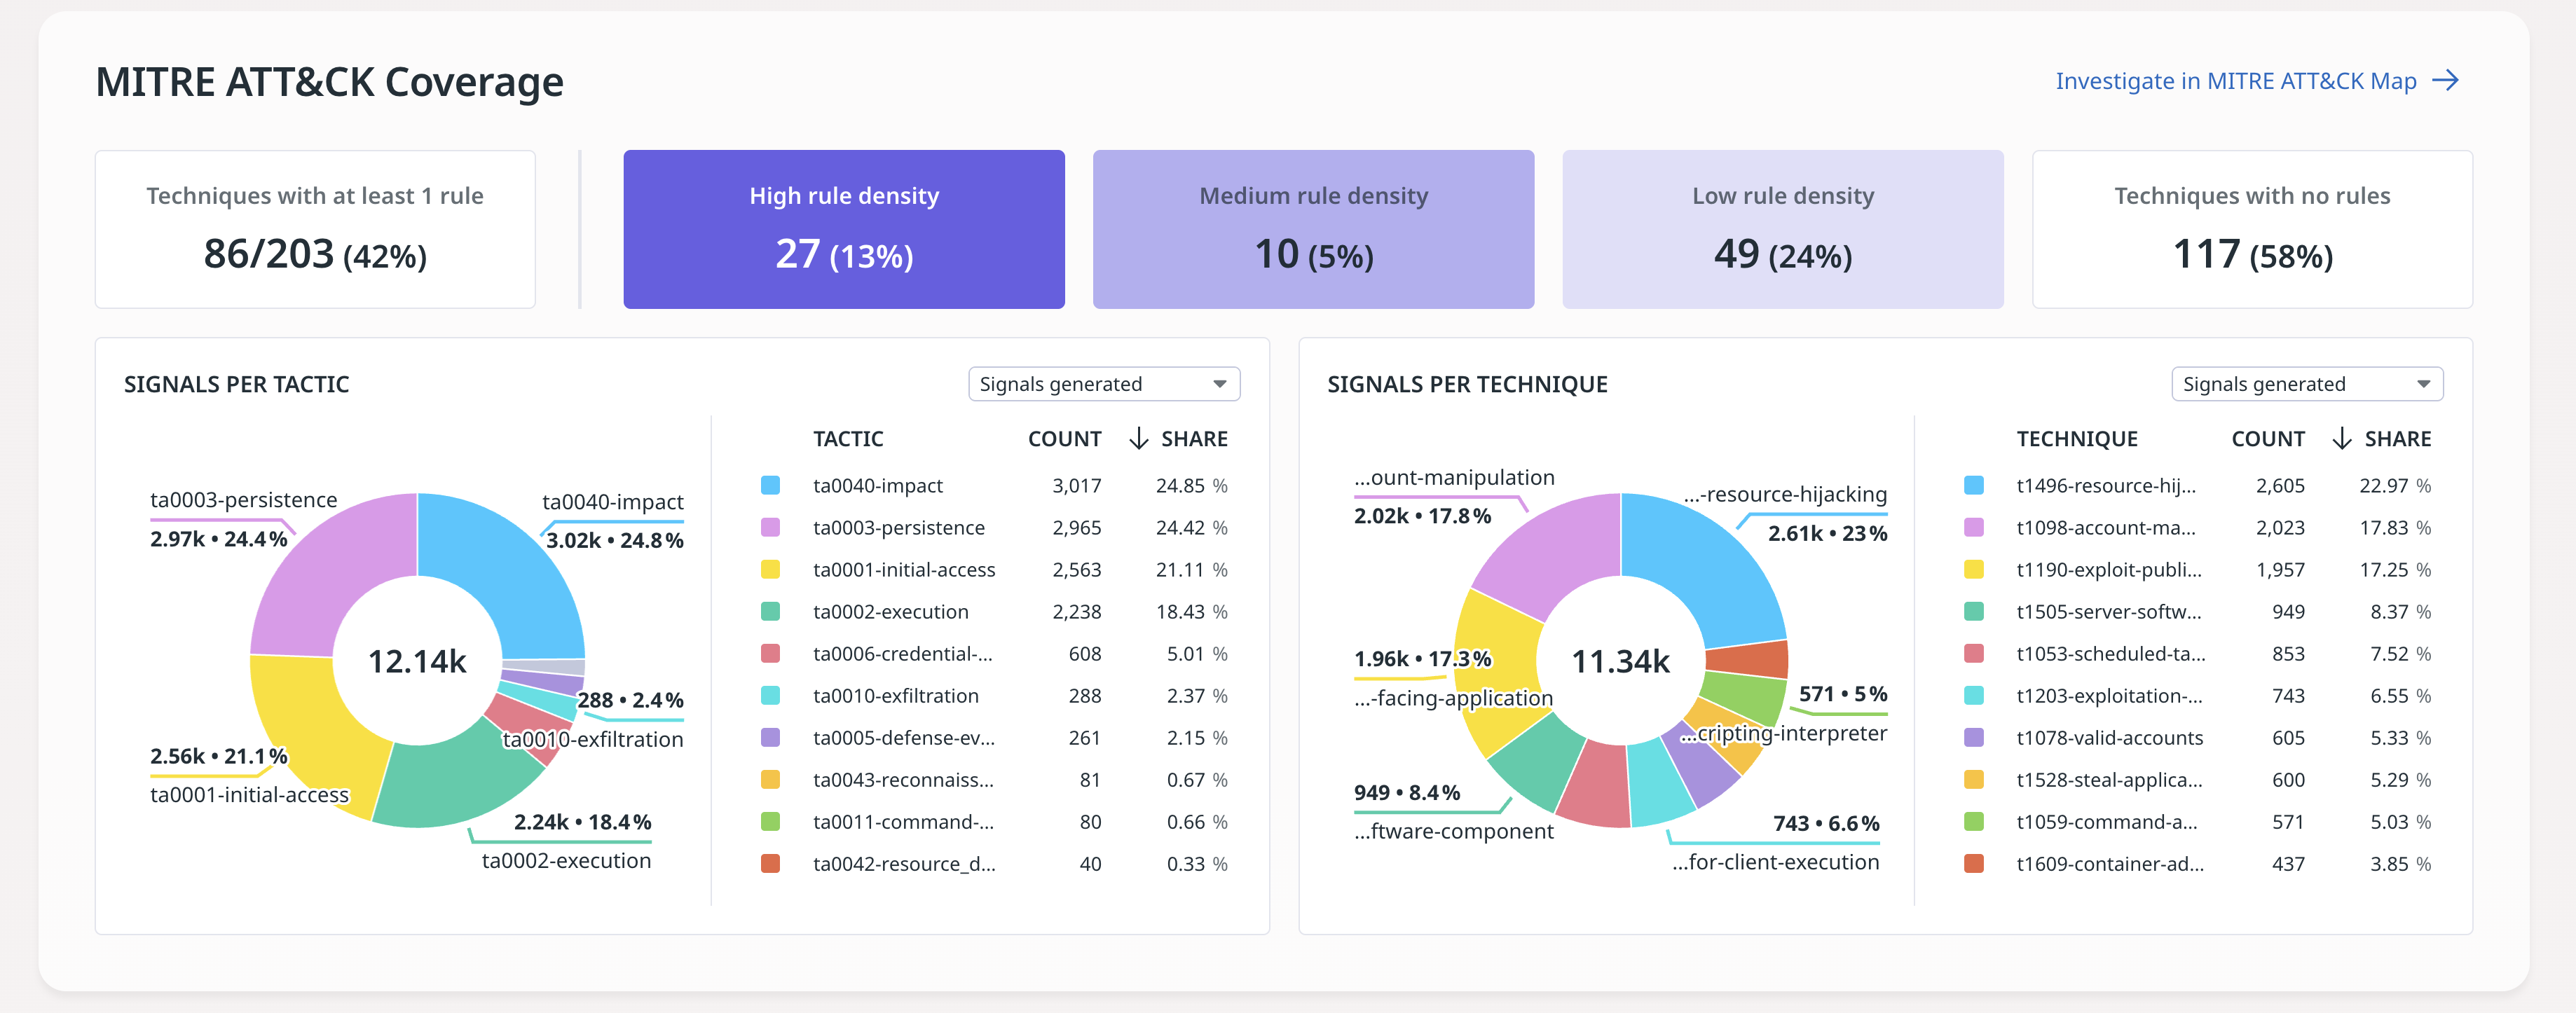Click cyan swatch for ta0010-exfiltration
The width and height of the screenshot is (2576, 1013).
(770, 695)
